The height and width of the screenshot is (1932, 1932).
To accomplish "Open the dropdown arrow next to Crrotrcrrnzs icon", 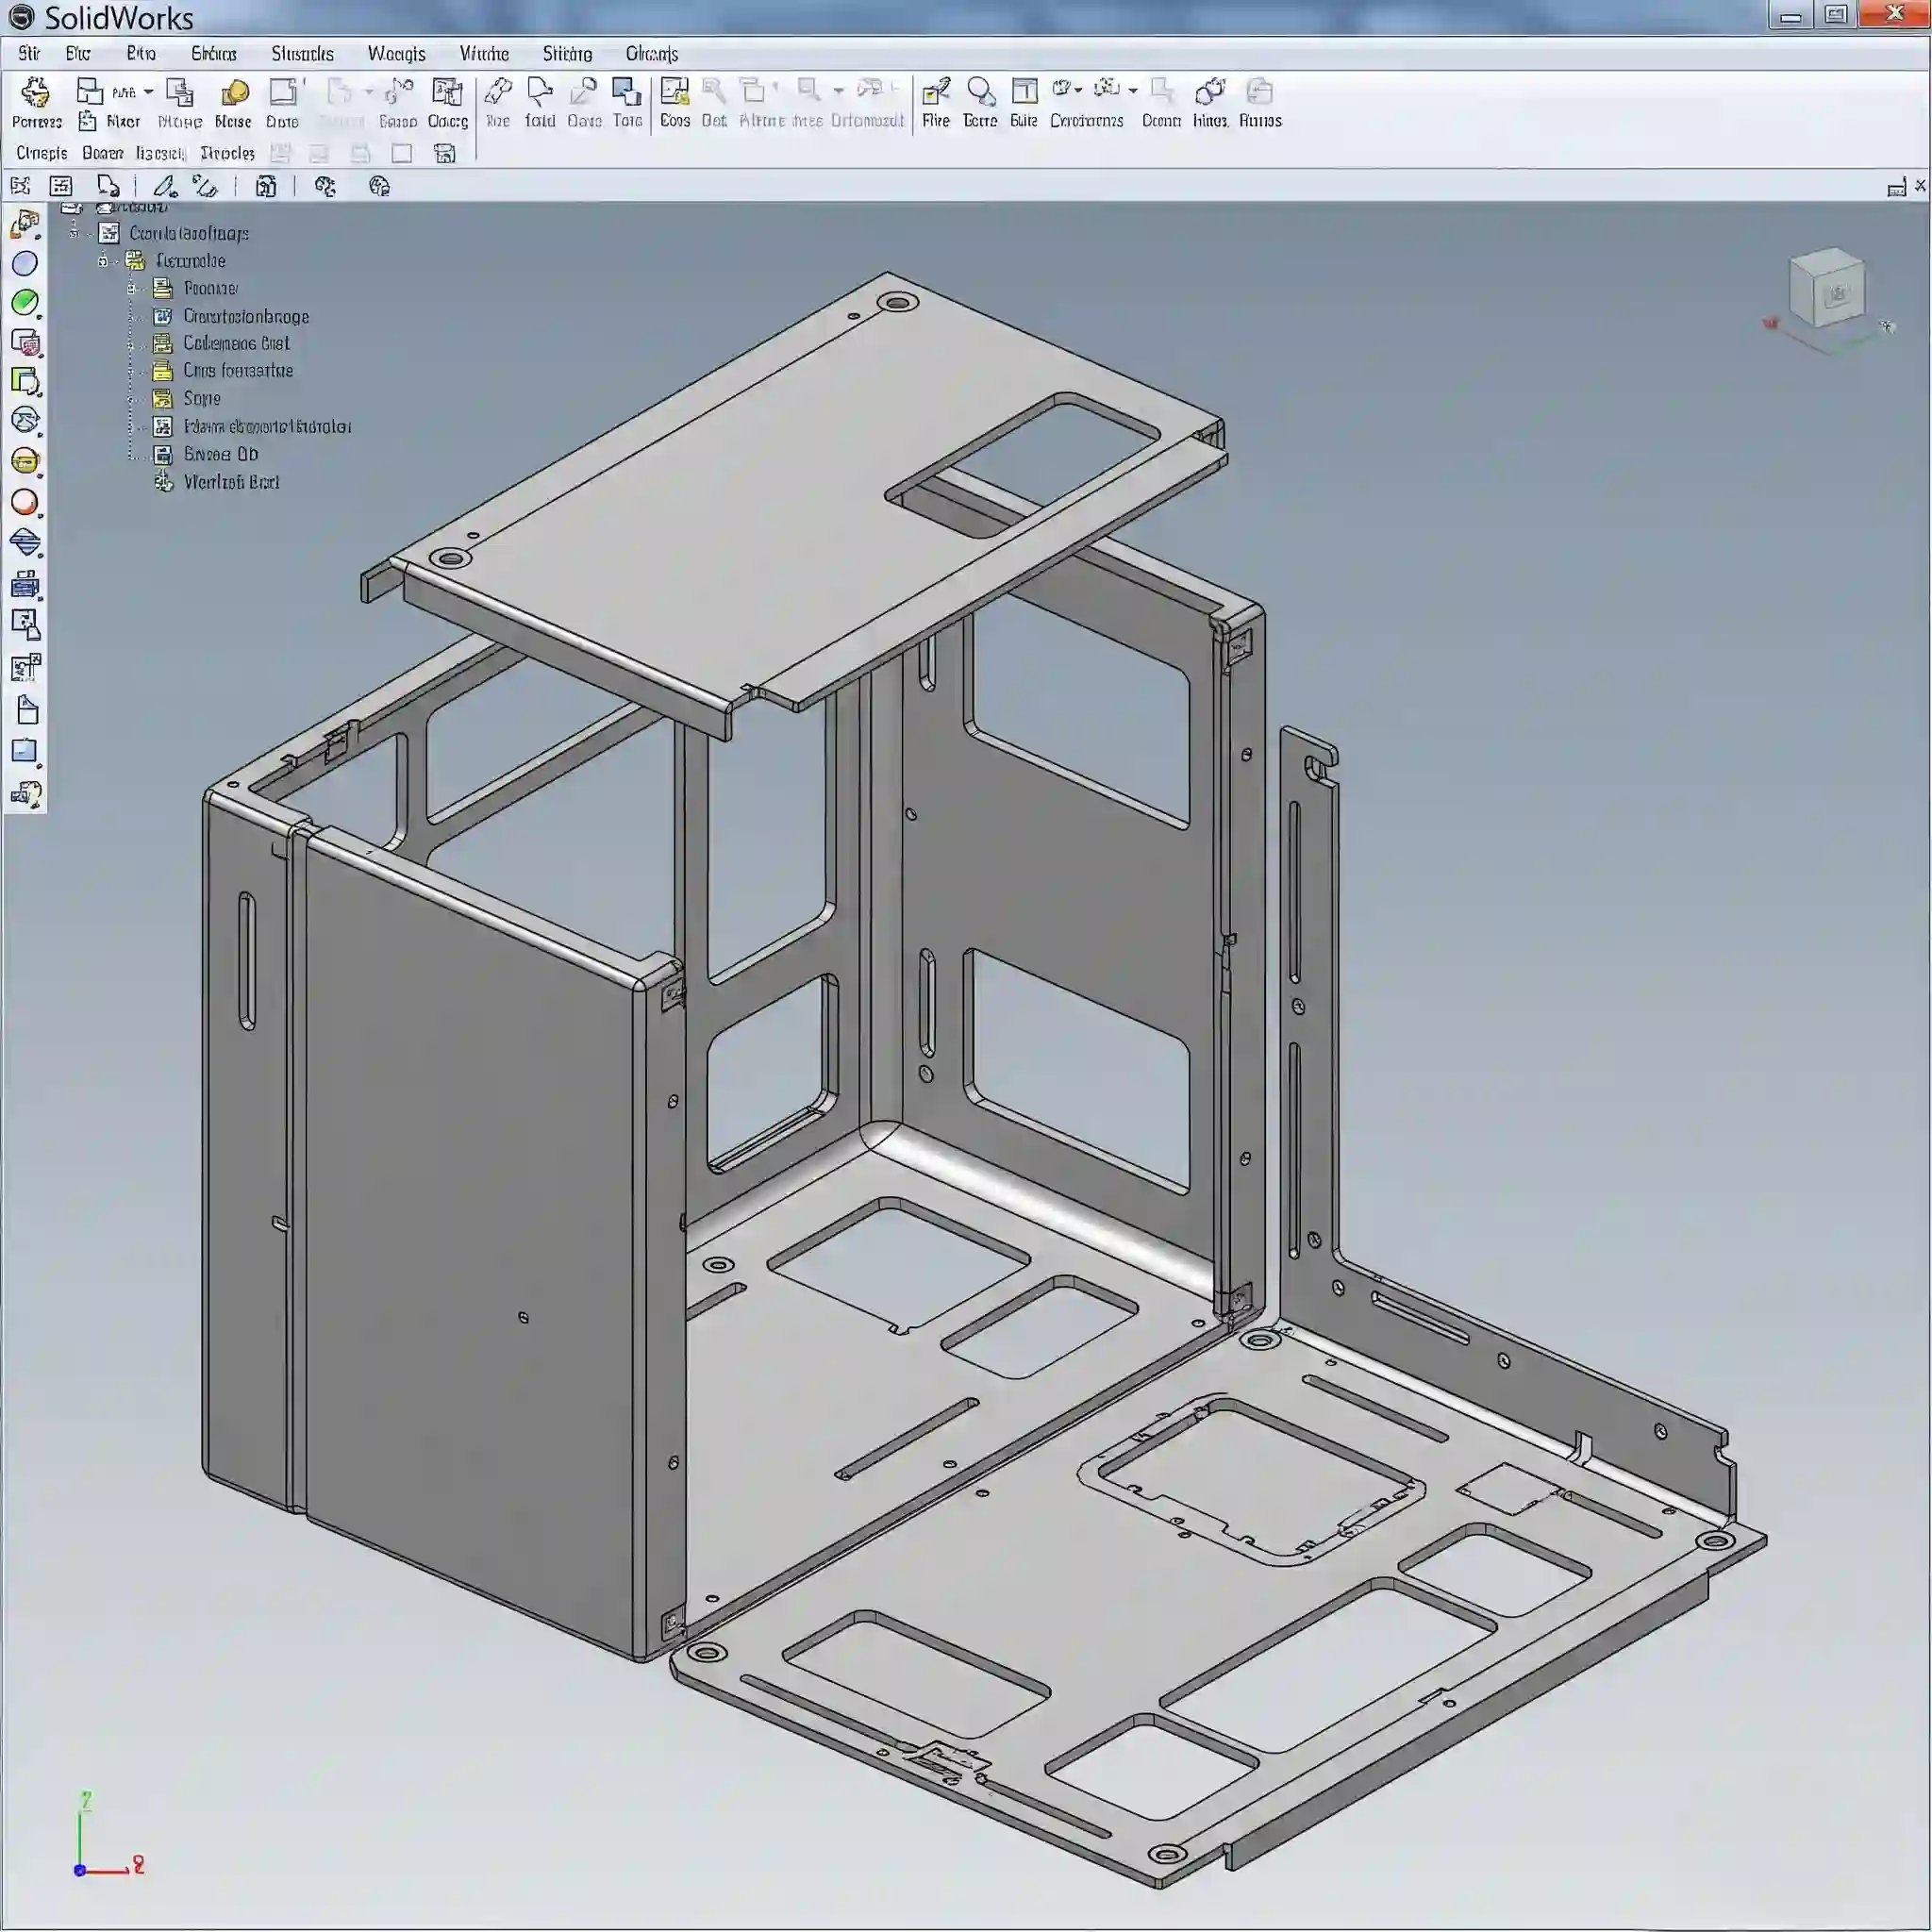I will [1078, 90].
